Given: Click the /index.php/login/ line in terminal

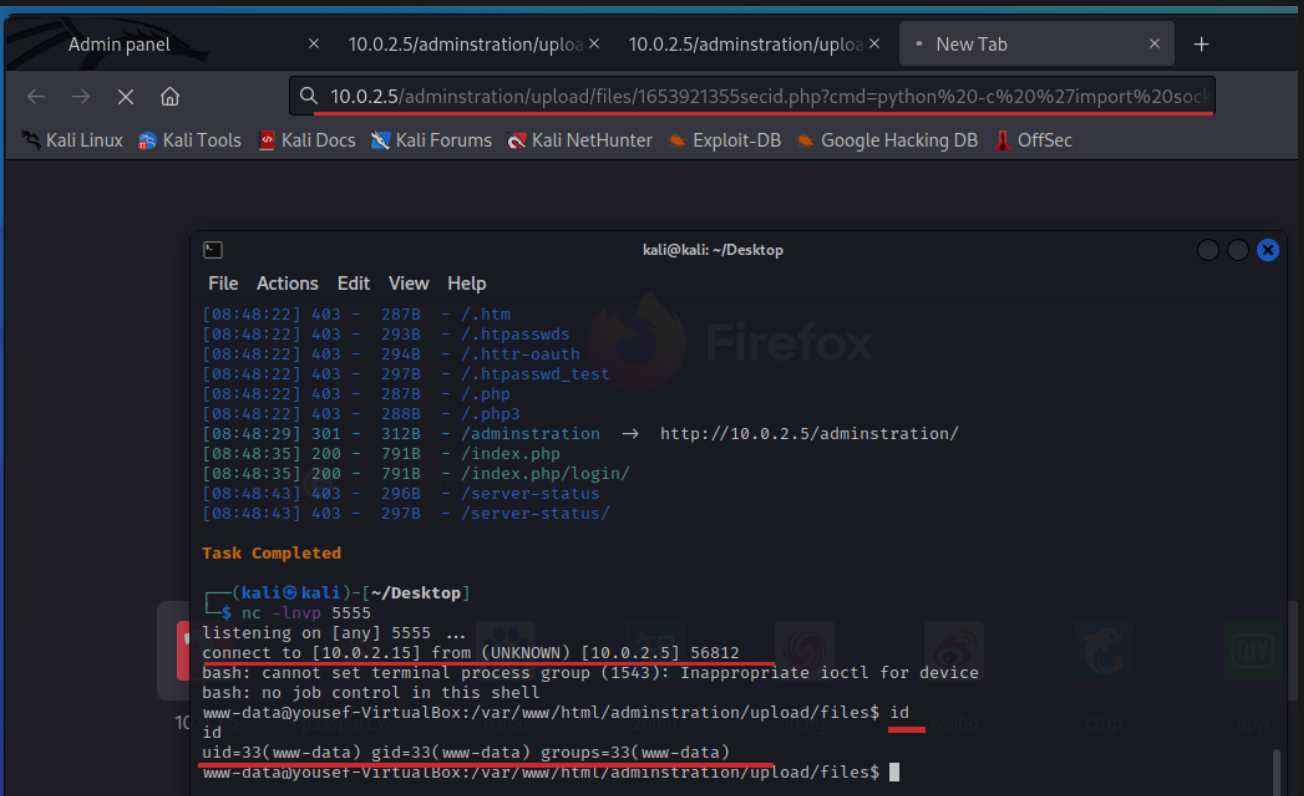Looking at the screenshot, I should pos(416,473).
